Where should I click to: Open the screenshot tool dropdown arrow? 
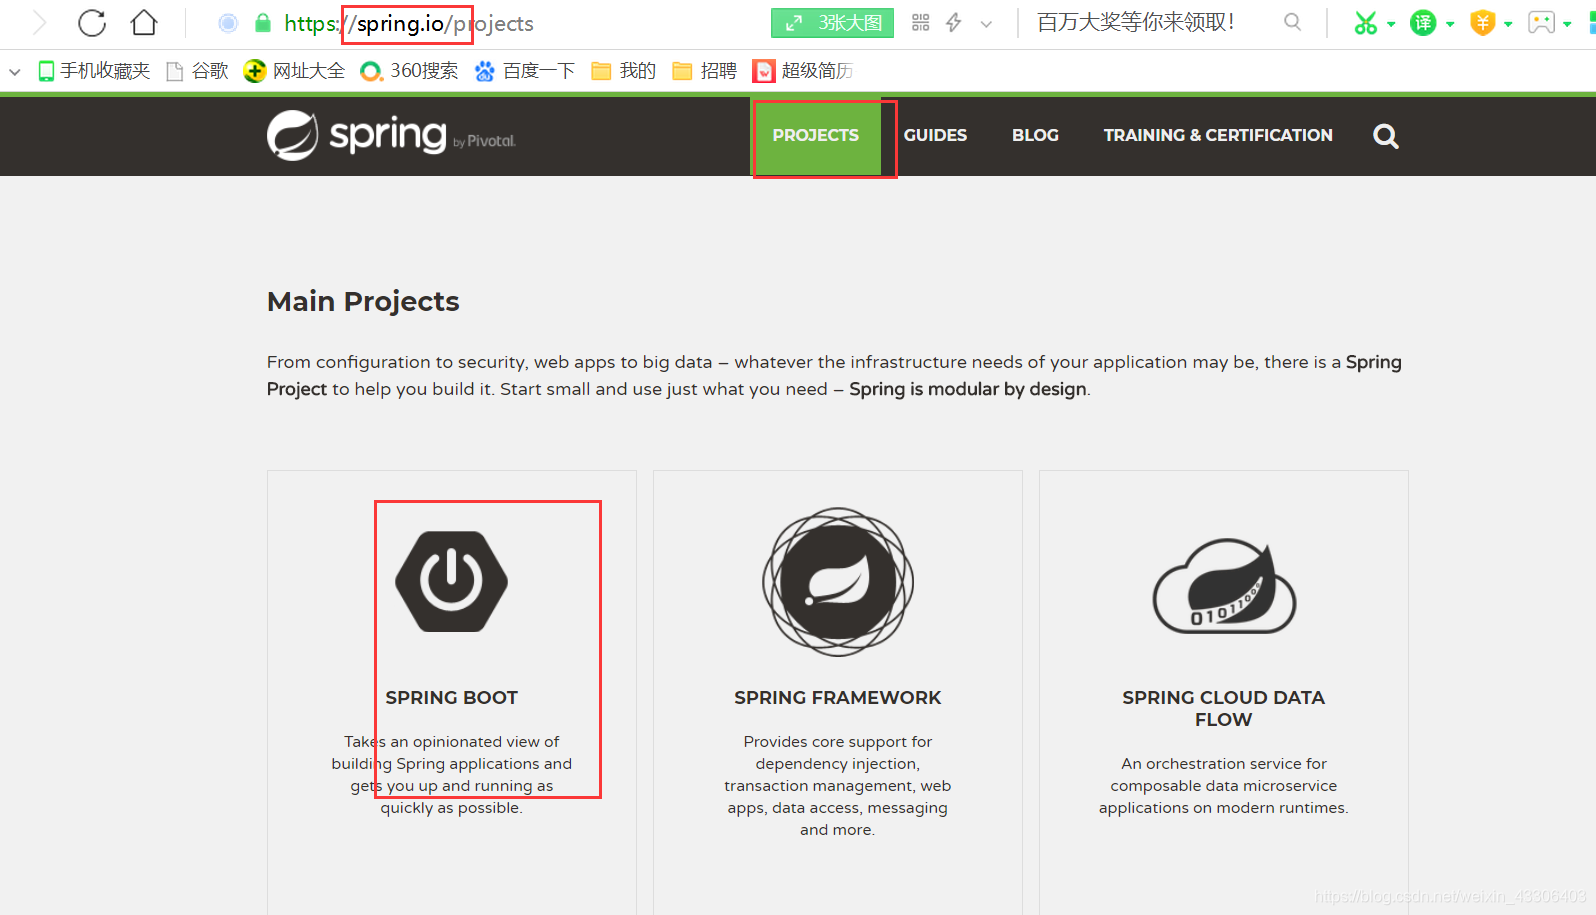coord(1391,24)
